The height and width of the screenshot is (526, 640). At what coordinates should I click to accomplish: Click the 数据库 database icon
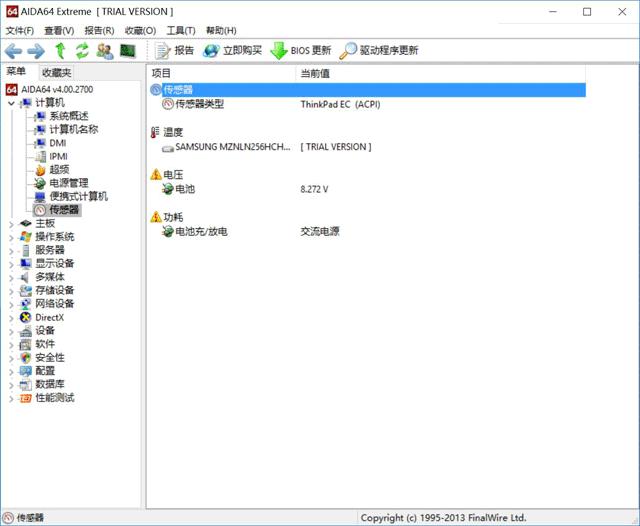(x=25, y=385)
